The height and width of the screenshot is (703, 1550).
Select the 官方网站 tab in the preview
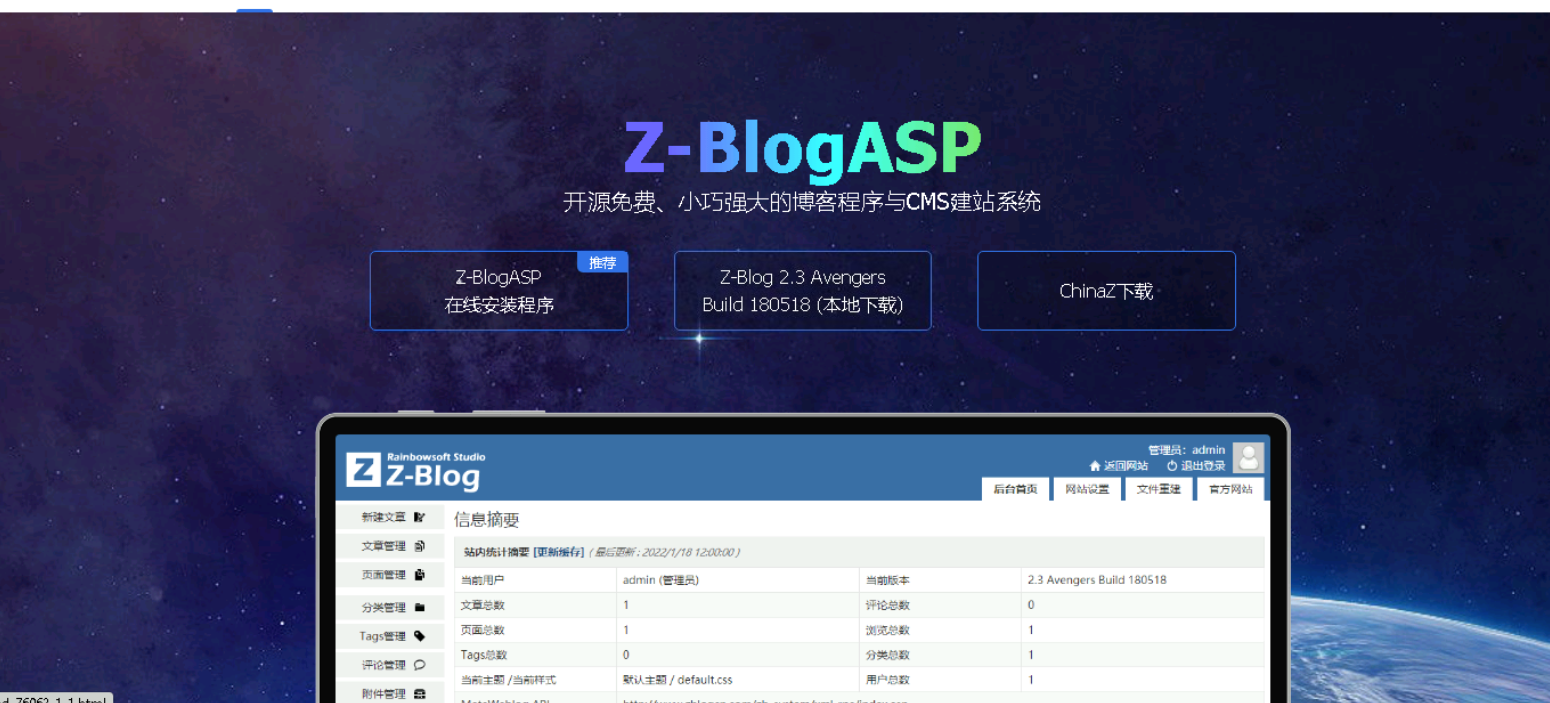1231,489
